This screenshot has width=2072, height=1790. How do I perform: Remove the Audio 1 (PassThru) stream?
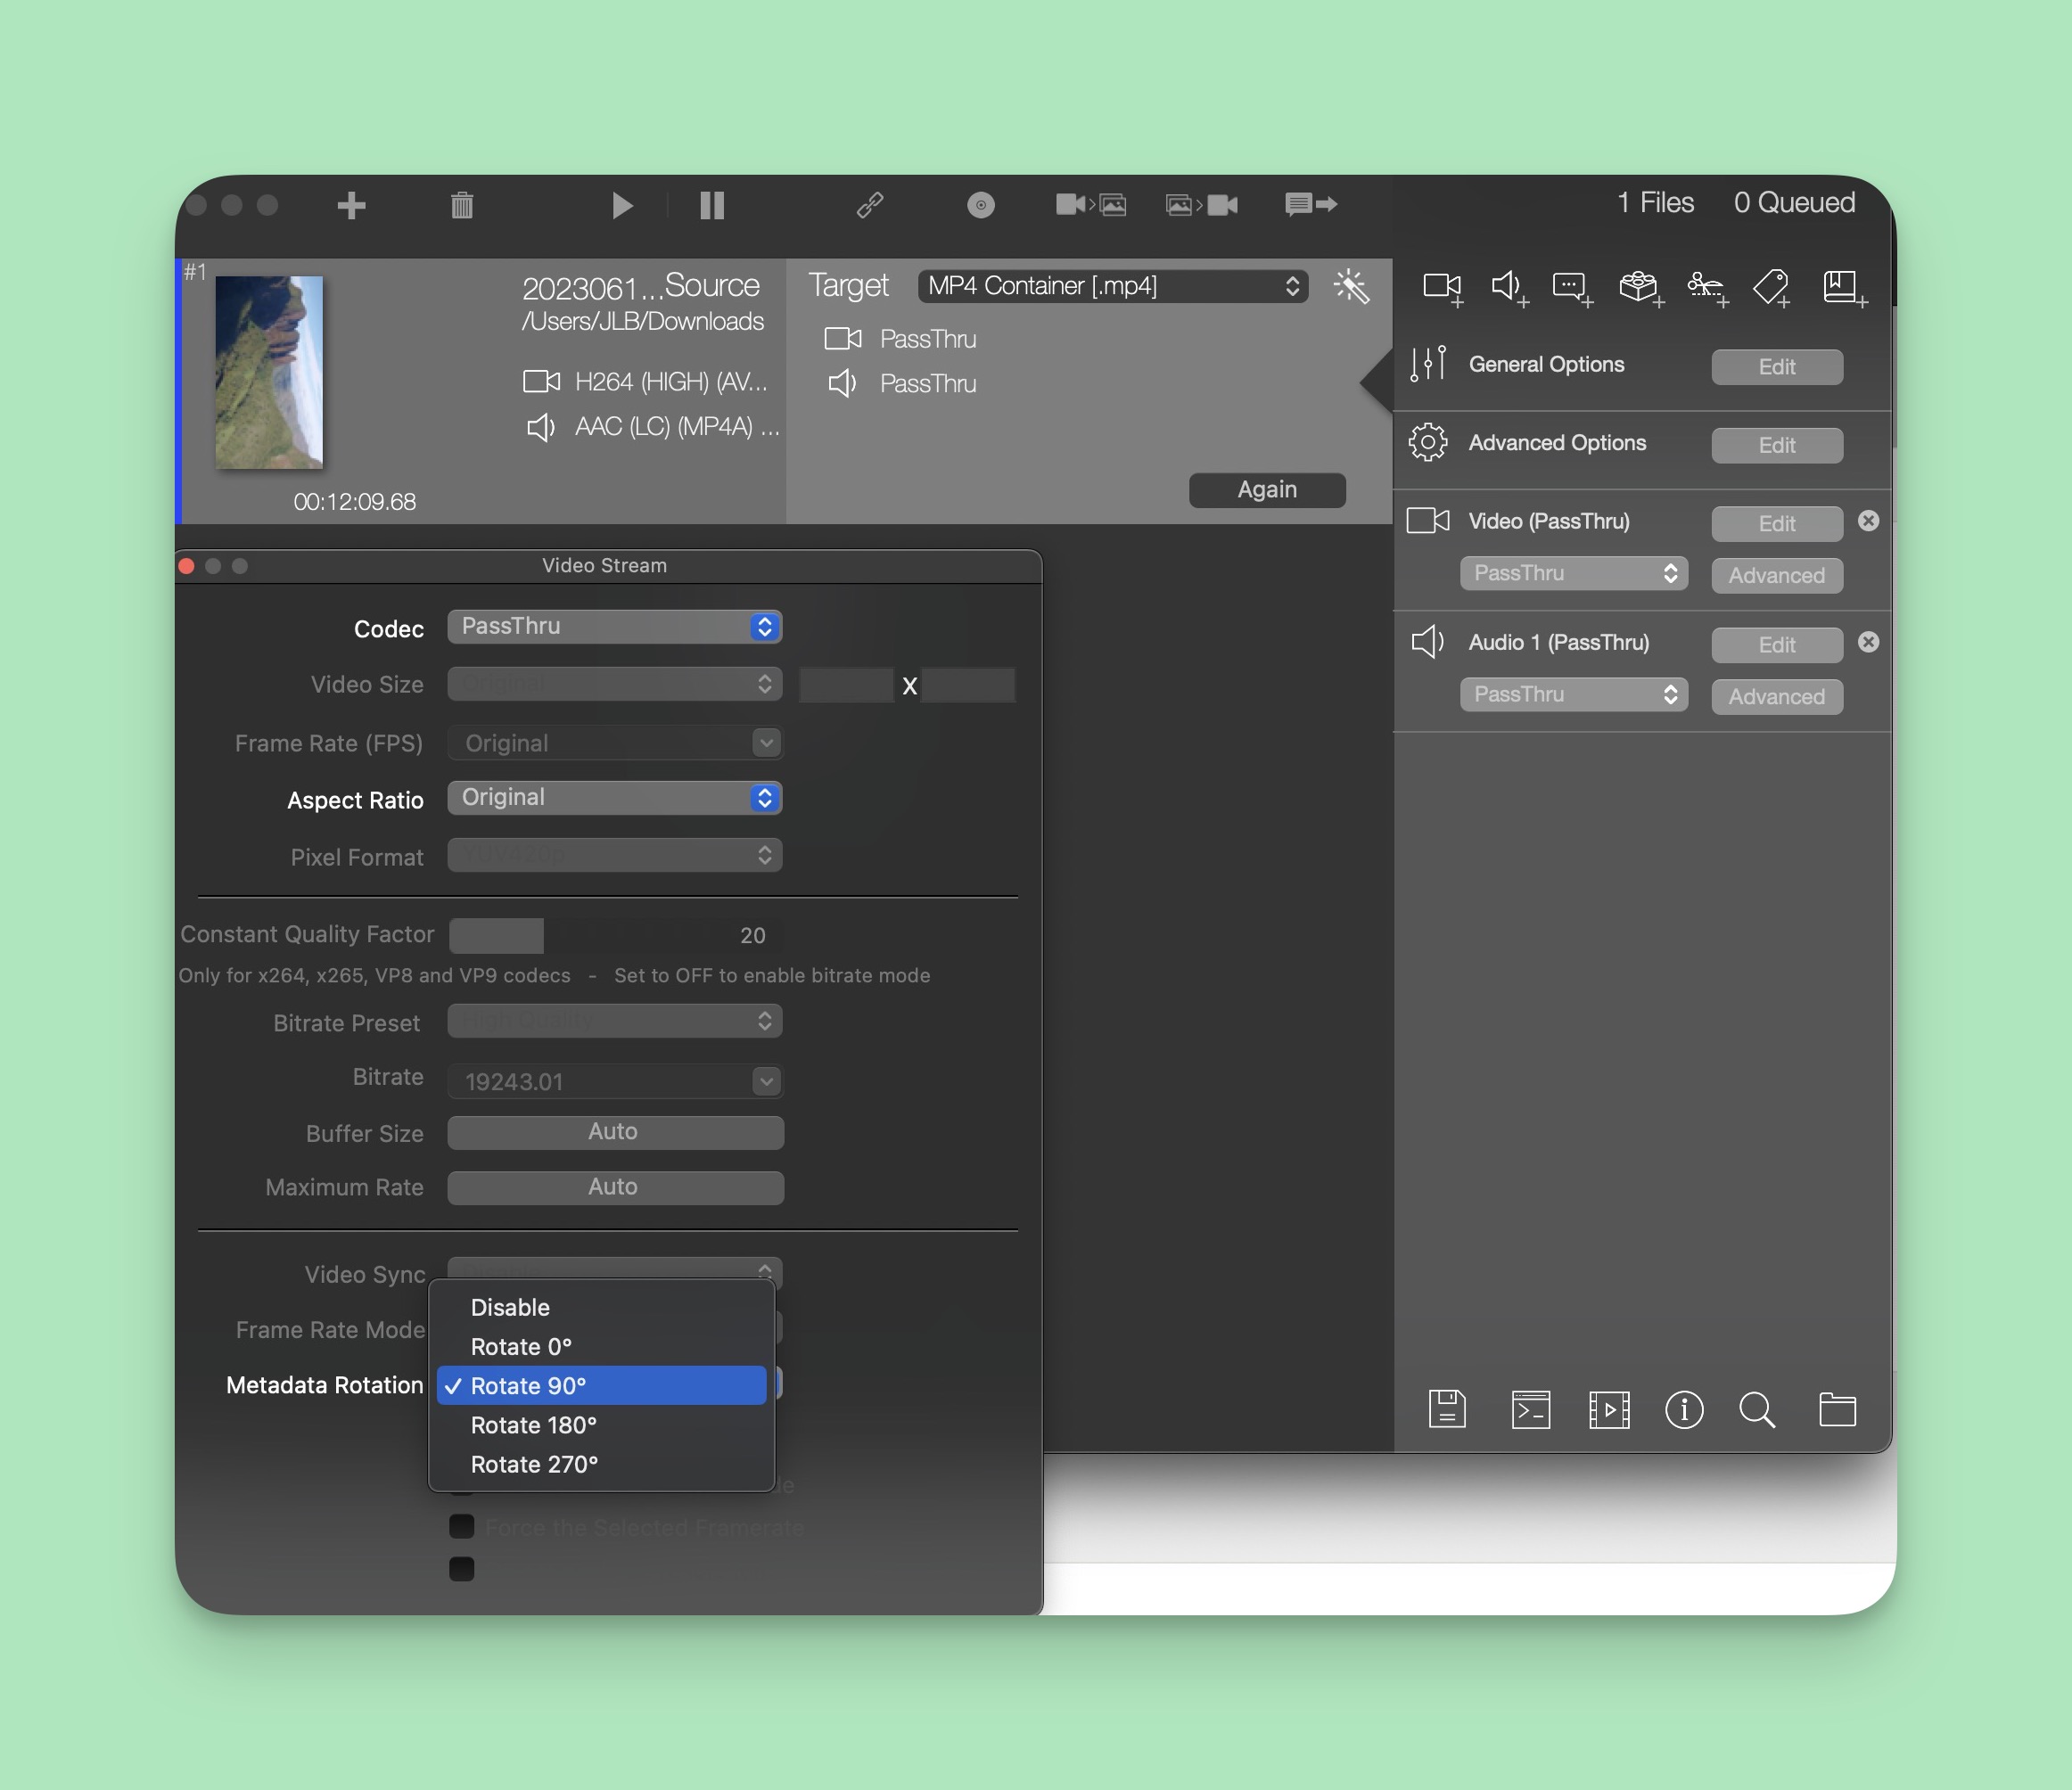1868,642
